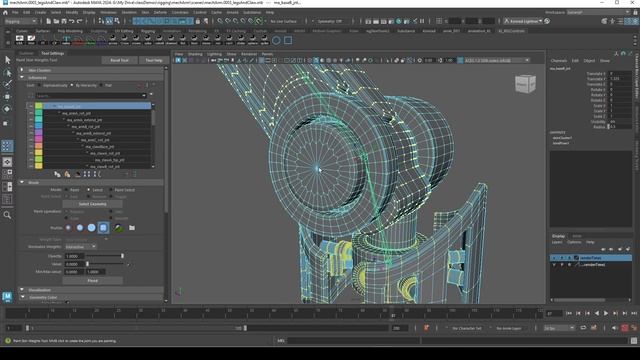The image size is (640, 360).
Task: Switch to the Outliner tab beside Tool Settings
Action: pos(26,53)
